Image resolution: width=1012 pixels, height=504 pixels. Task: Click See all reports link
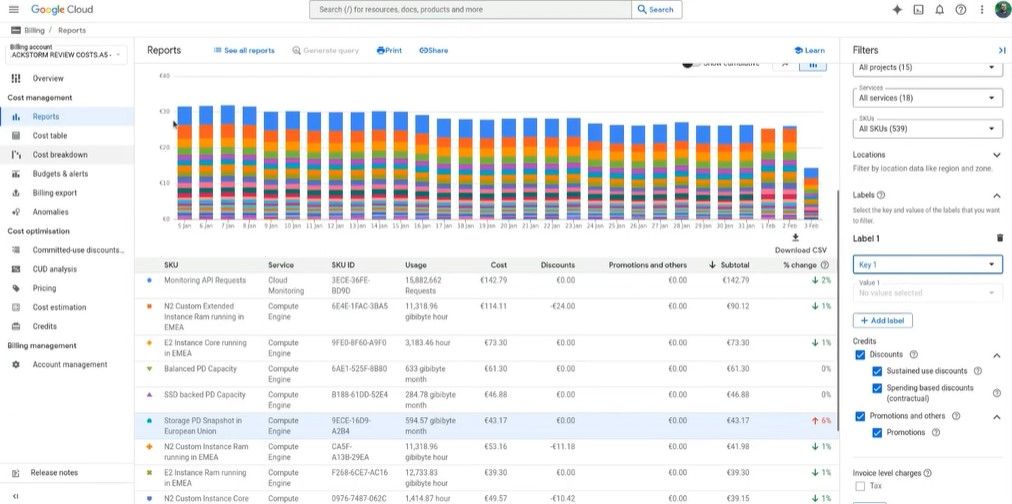click(244, 50)
